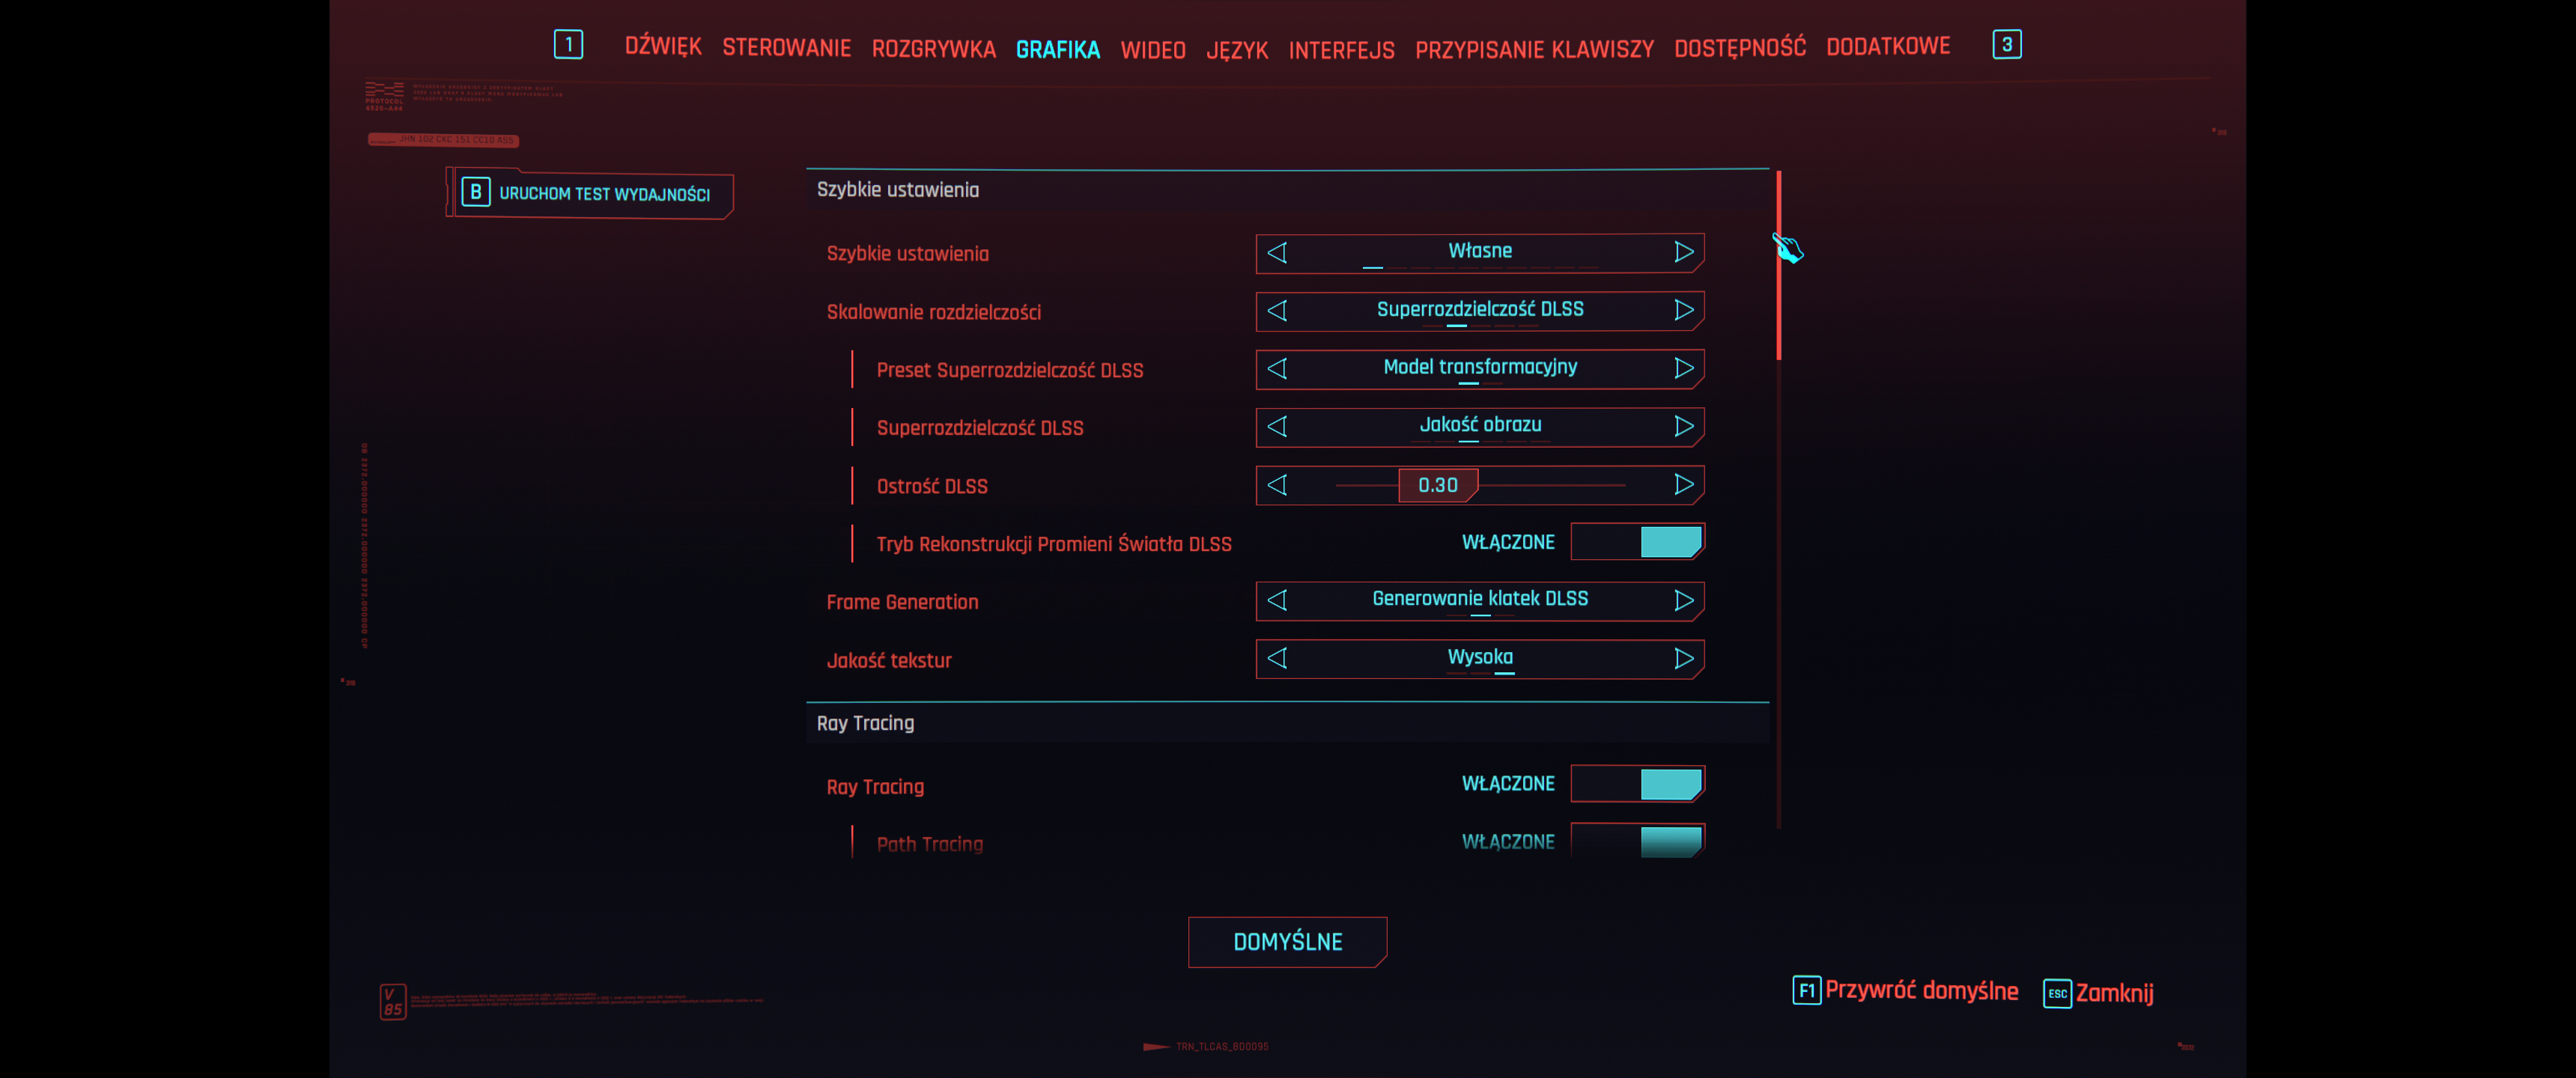The height and width of the screenshot is (1078, 2576).
Task: Increase Ostrość DLSS with the right arrow
Action: tap(1683, 485)
